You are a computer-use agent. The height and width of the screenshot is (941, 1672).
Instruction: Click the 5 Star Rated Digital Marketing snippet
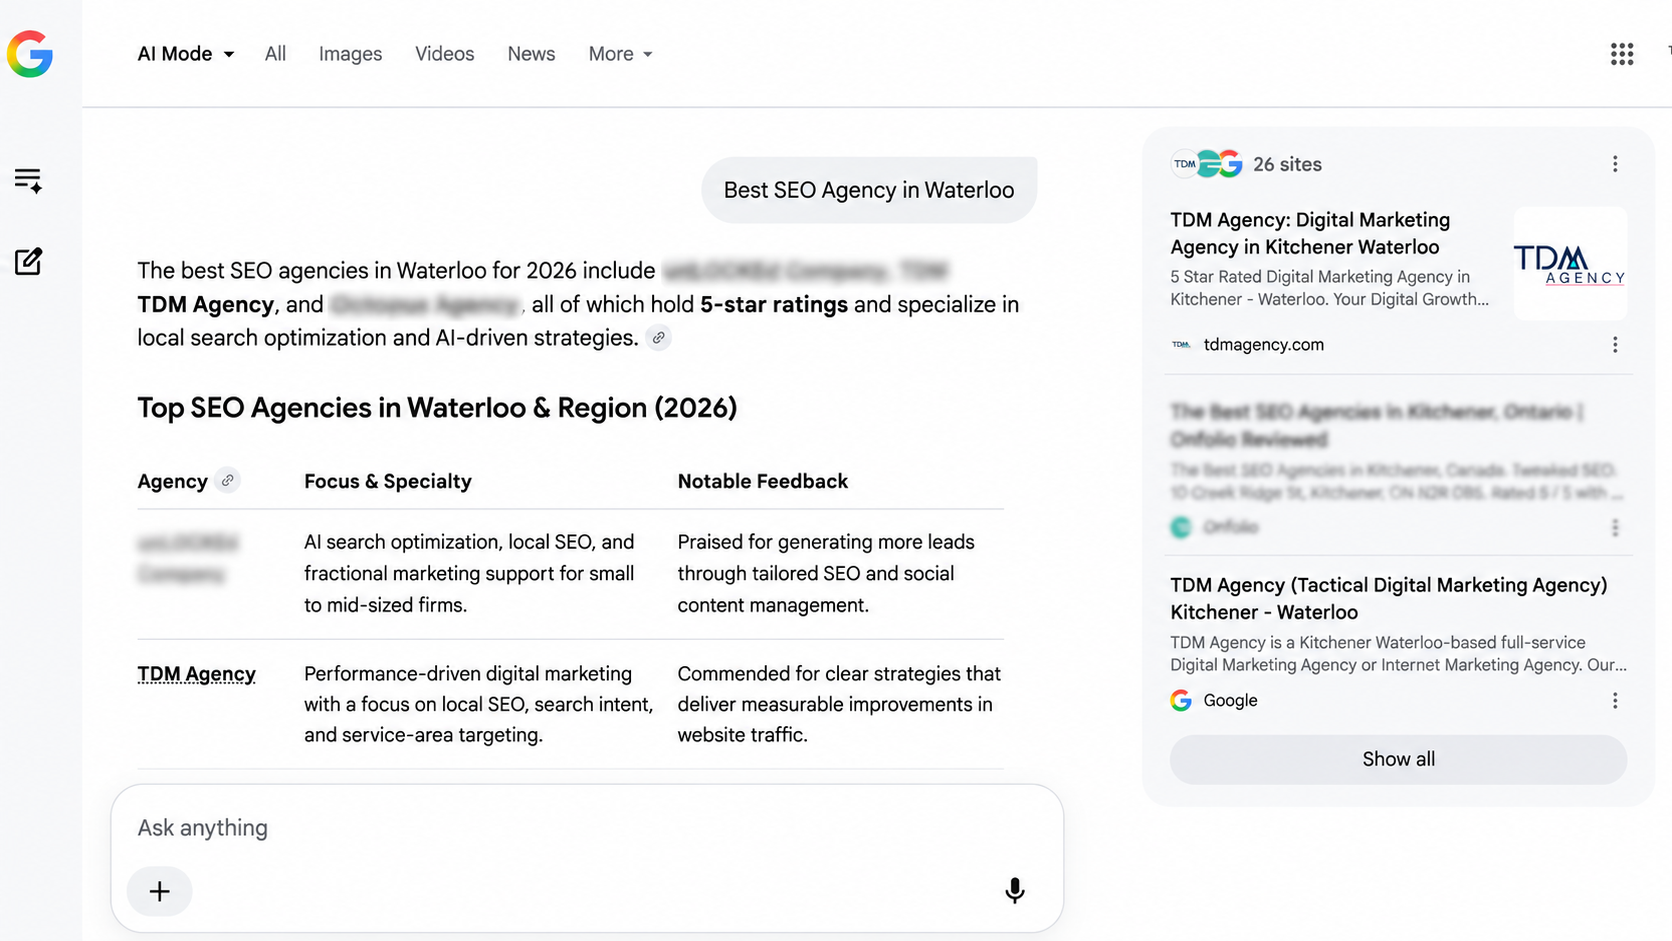pyautogui.click(x=1330, y=288)
